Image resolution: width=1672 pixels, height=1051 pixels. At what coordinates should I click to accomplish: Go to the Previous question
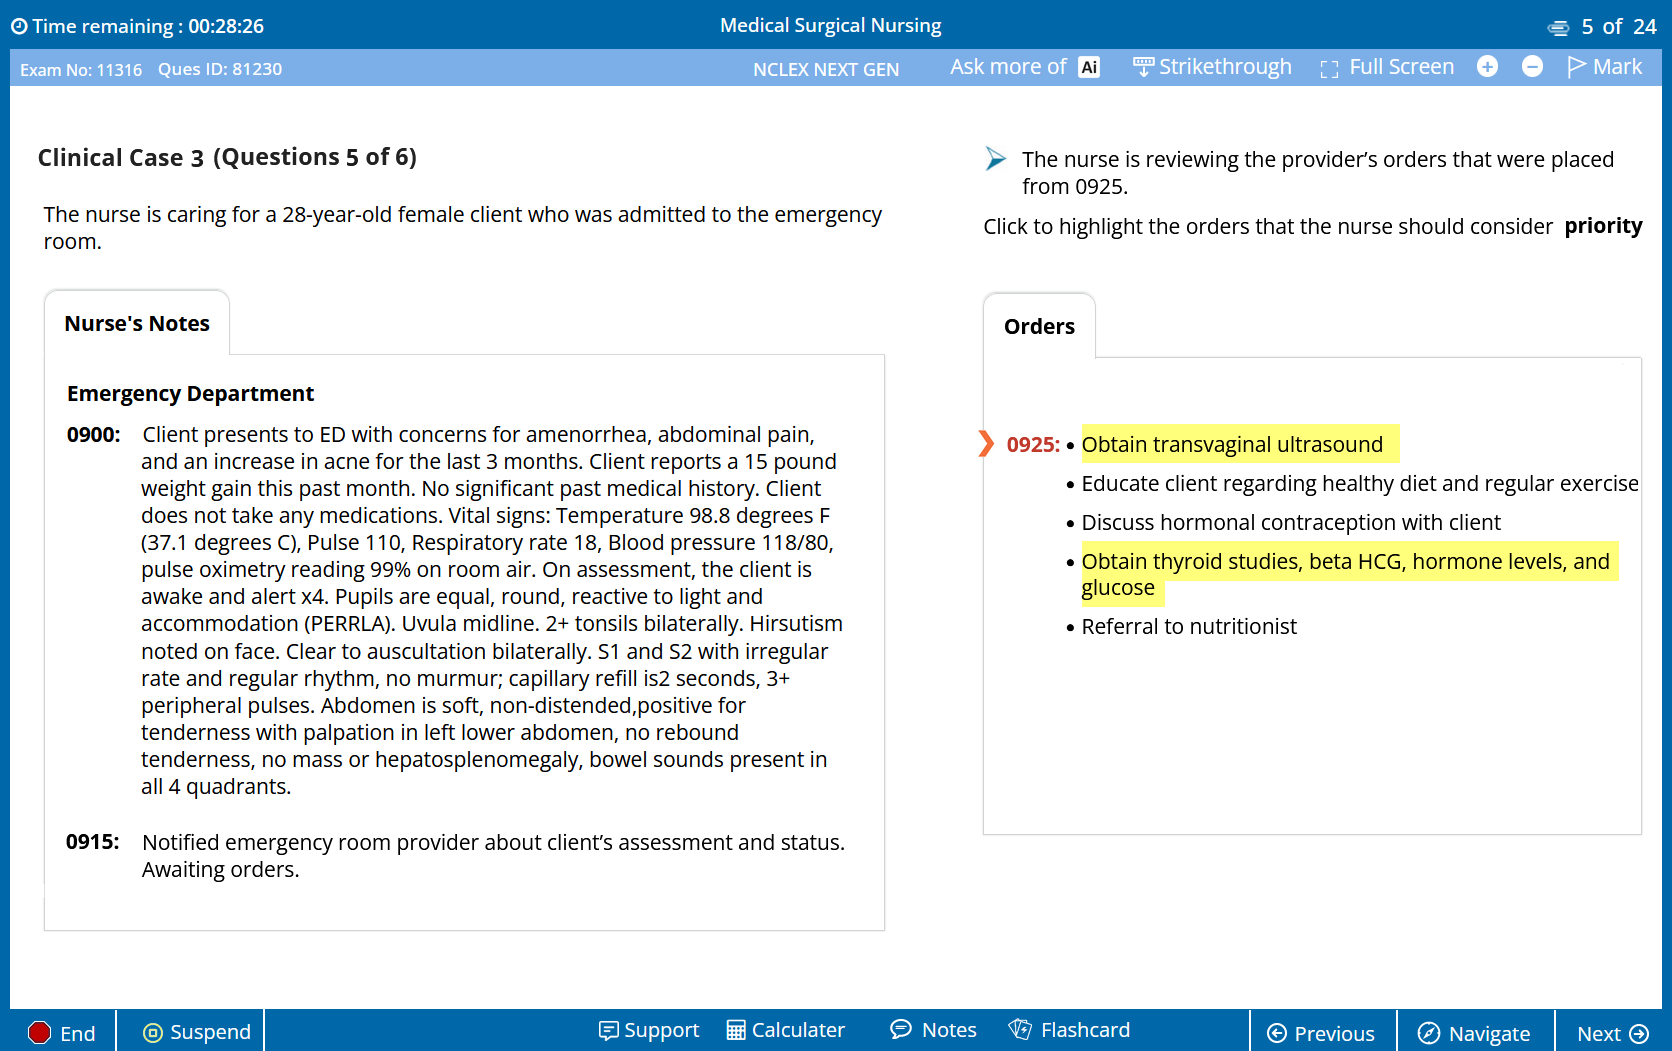1322,1033
